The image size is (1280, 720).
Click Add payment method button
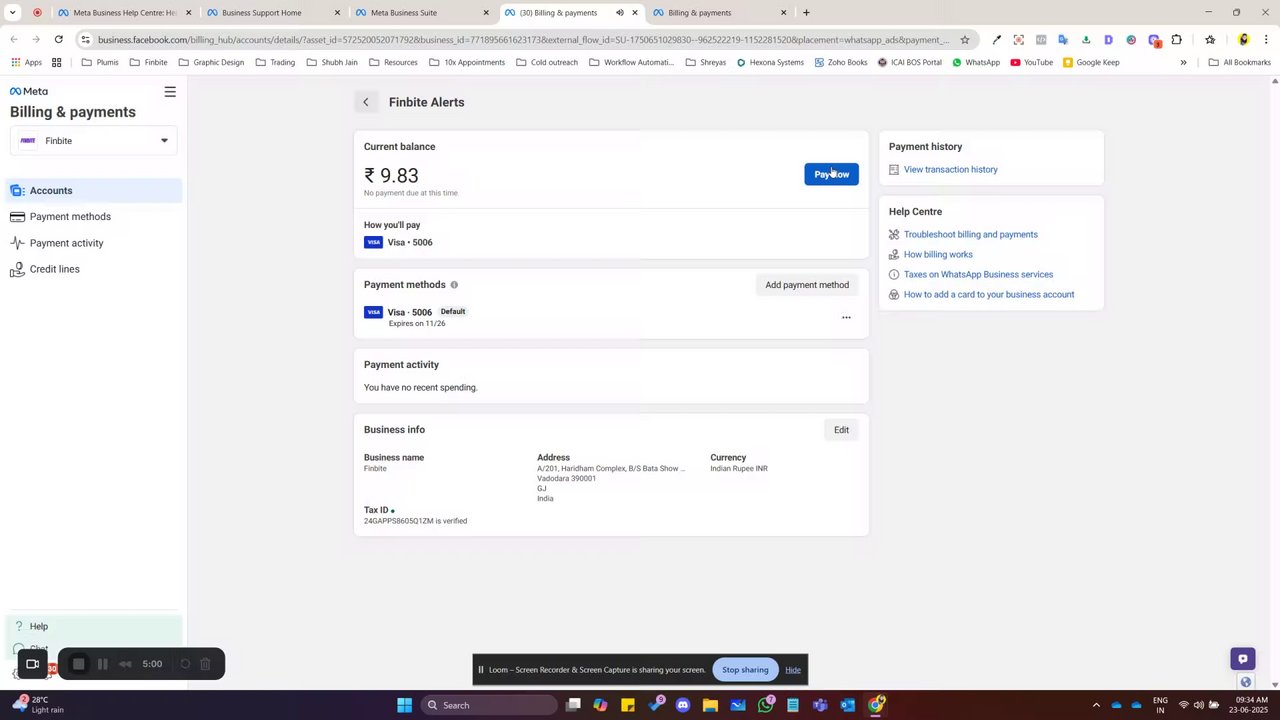807,285
